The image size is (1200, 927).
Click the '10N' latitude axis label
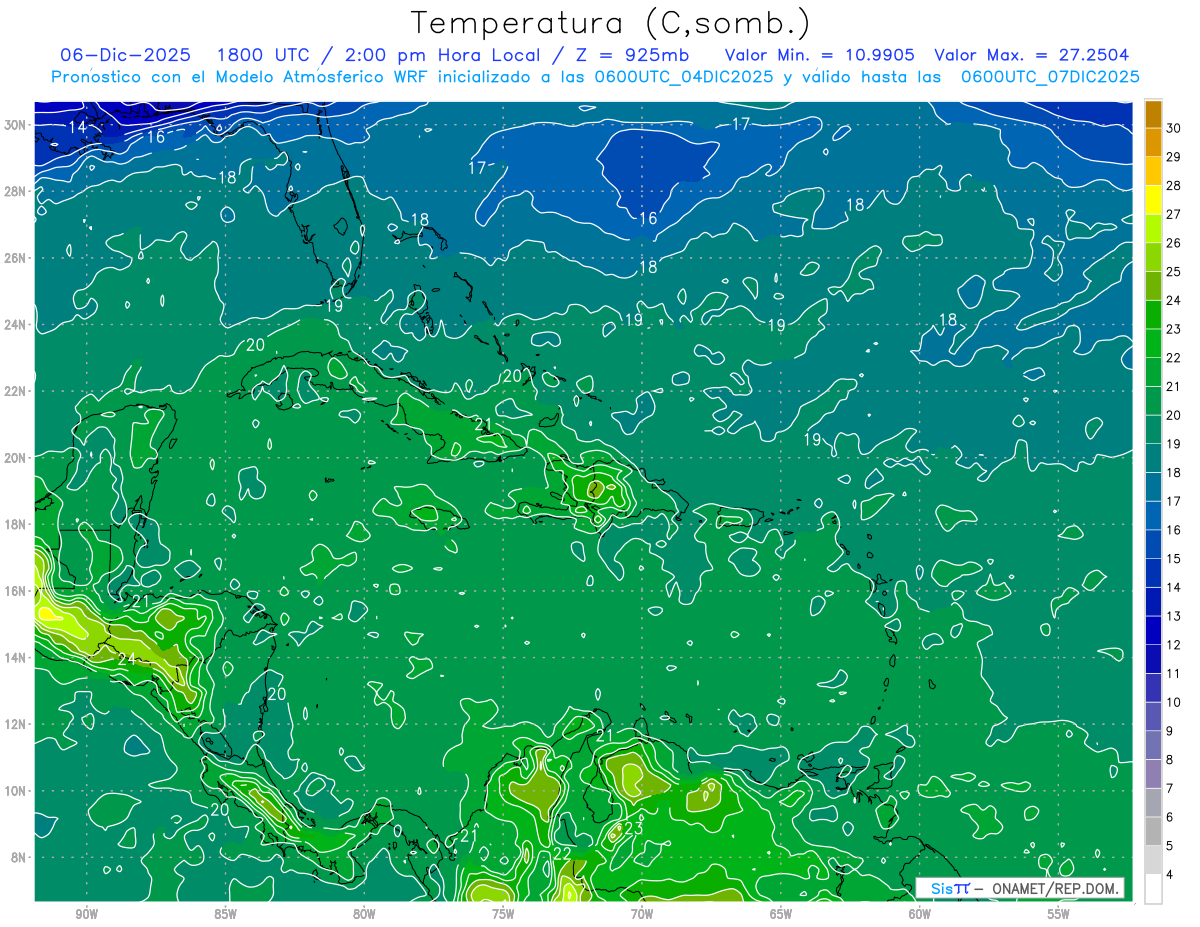tap(15, 791)
